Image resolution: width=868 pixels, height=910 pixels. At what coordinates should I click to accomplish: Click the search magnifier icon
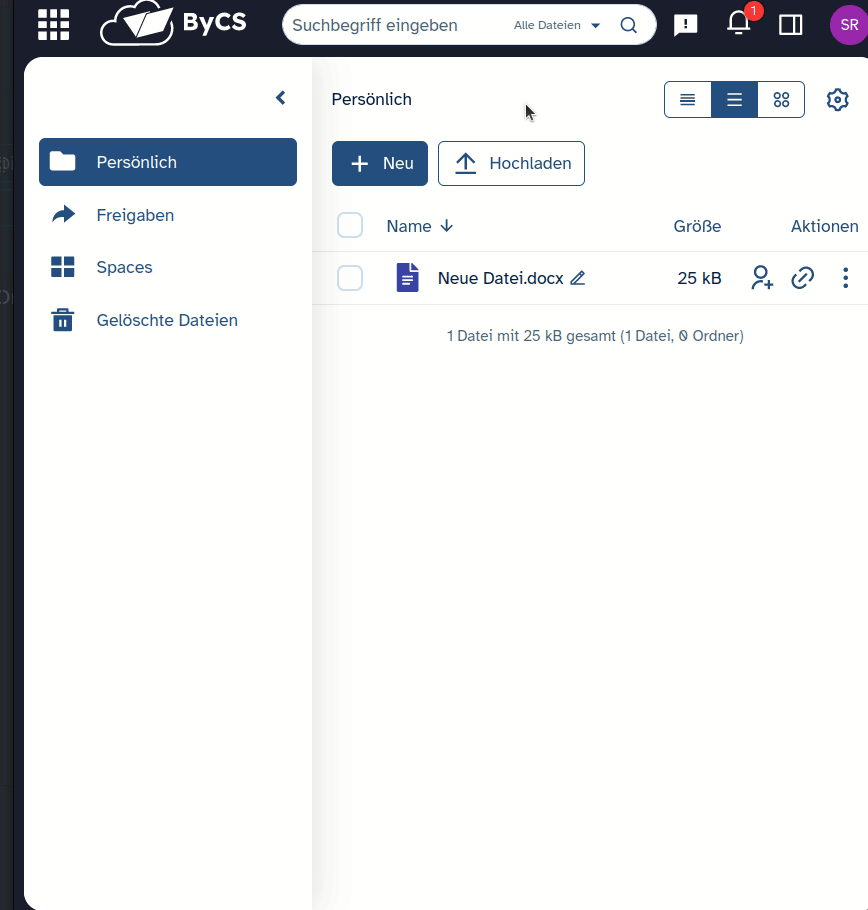[x=628, y=25]
